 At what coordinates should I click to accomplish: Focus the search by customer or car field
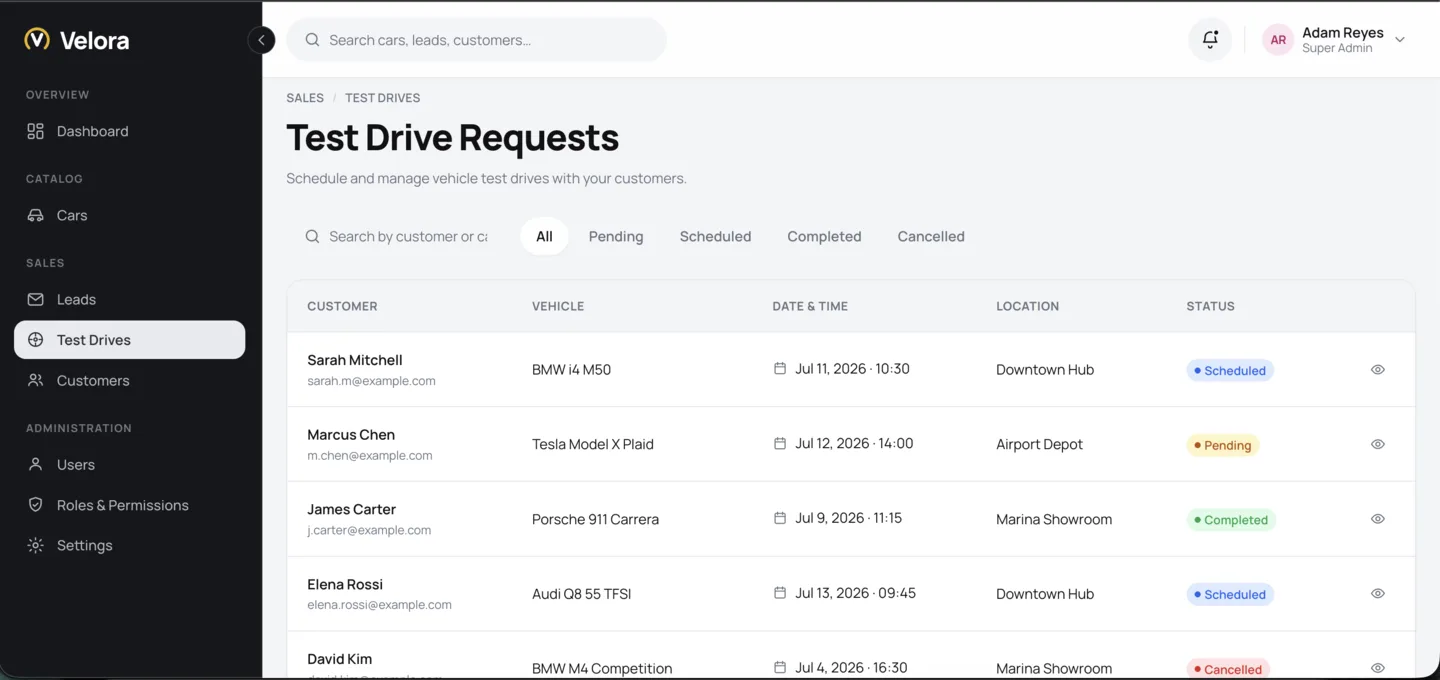pyautogui.click(x=397, y=236)
